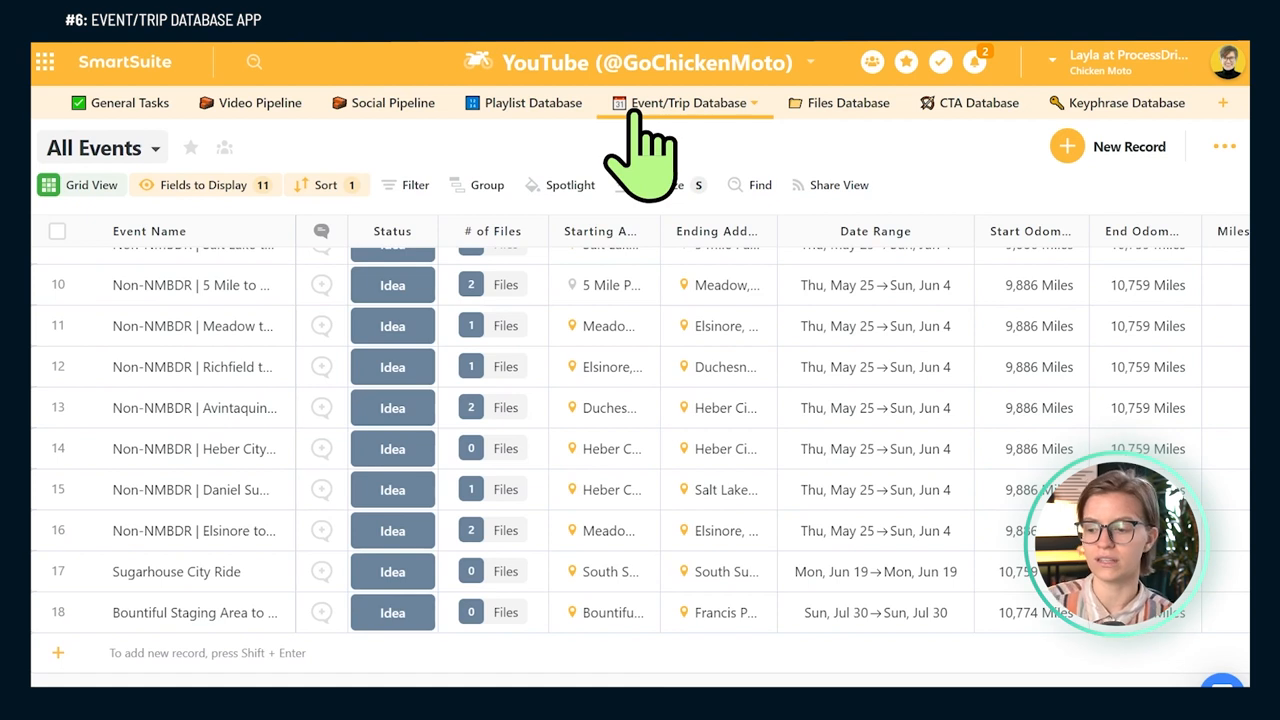Open the three-dot more options menu
1280x720 pixels.
tap(1225, 146)
